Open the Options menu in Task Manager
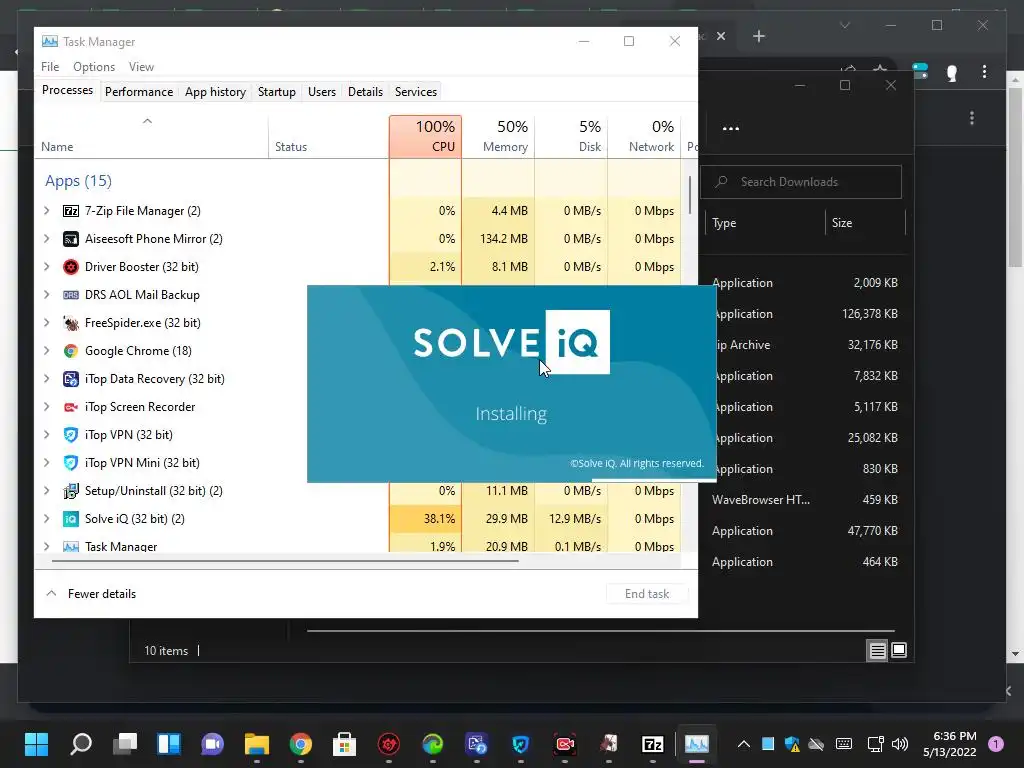Viewport: 1024px width, 768px height. click(94, 67)
